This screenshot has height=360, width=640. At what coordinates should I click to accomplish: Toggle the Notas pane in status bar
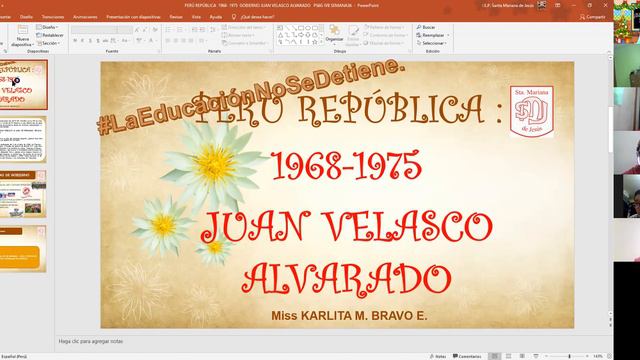[x=438, y=356]
